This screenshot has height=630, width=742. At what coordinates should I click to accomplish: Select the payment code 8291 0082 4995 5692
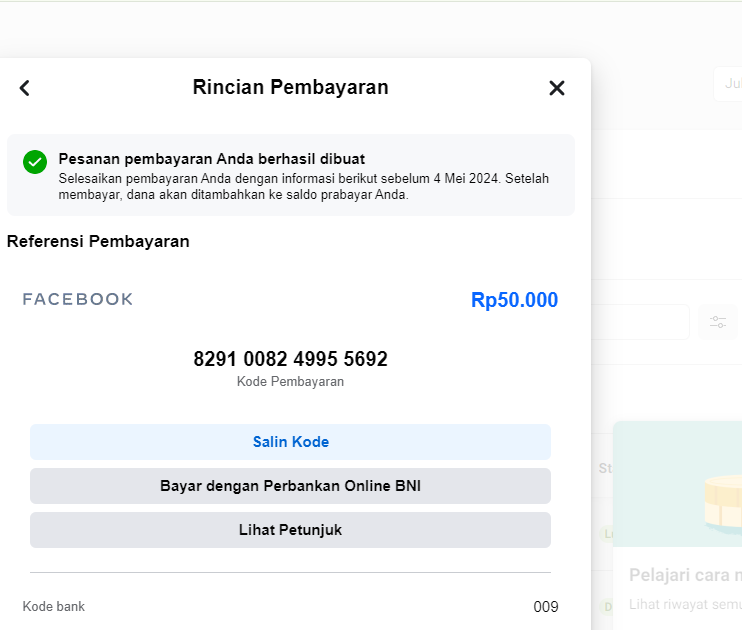(x=291, y=359)
